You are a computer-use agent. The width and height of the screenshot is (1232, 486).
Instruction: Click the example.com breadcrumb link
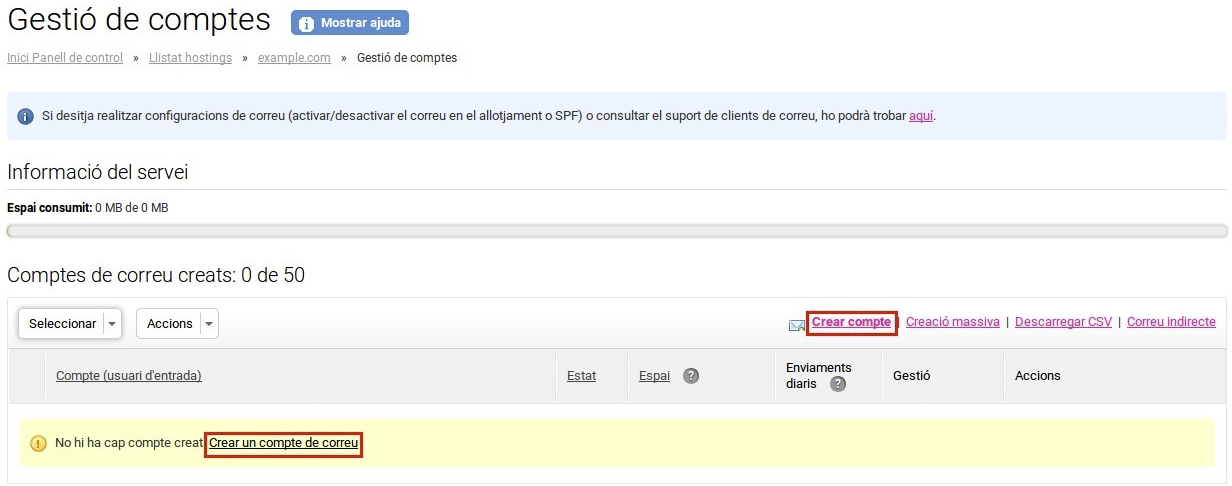pos(294,58)
